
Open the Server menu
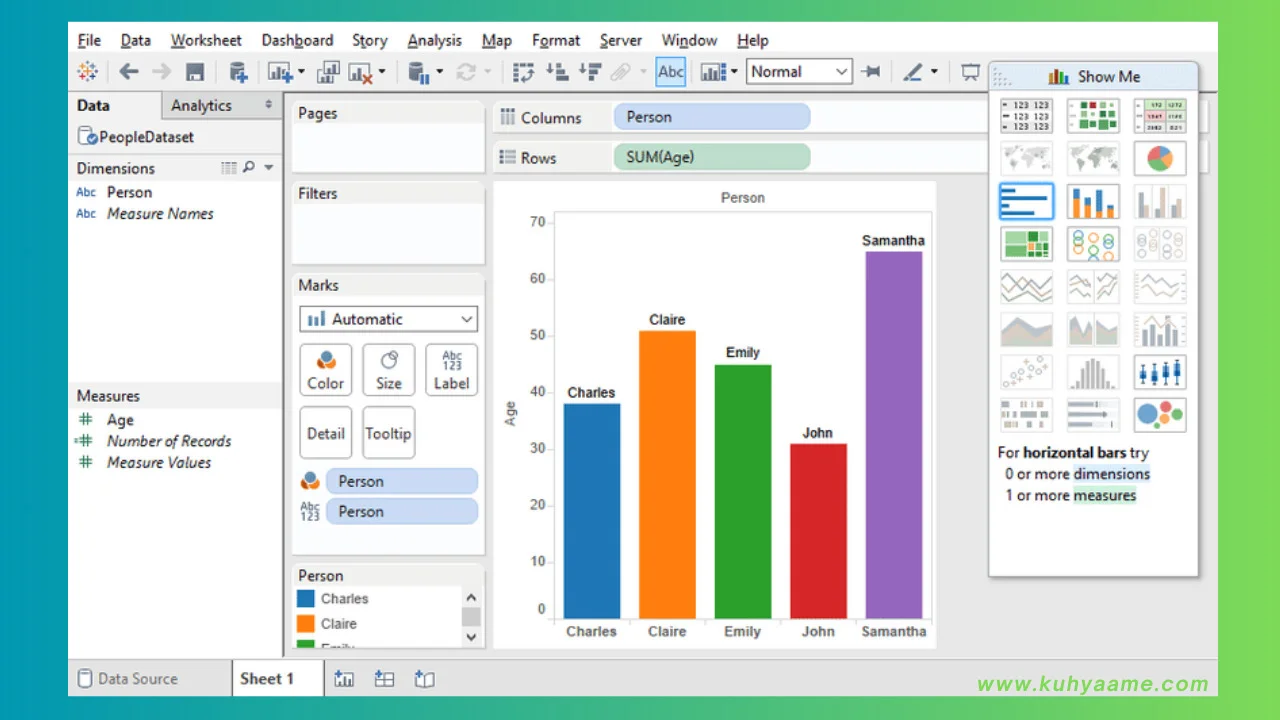[x=621, y=40]
